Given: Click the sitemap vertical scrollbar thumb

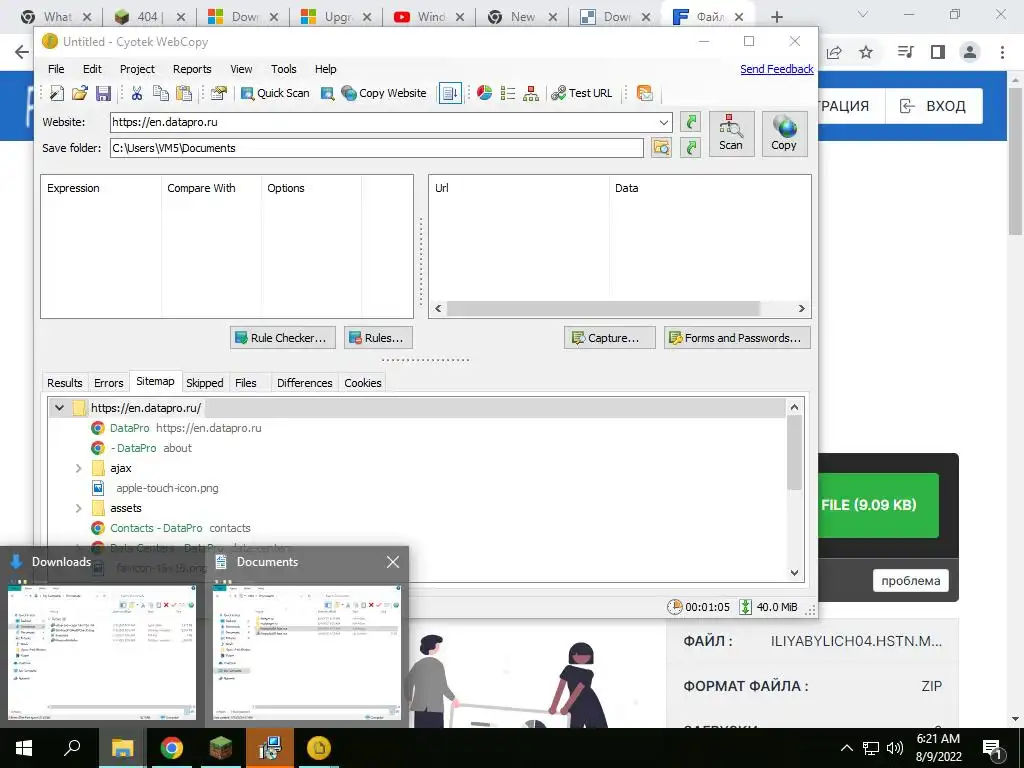Looking at the screenshot, I should (x=794, y=453).
